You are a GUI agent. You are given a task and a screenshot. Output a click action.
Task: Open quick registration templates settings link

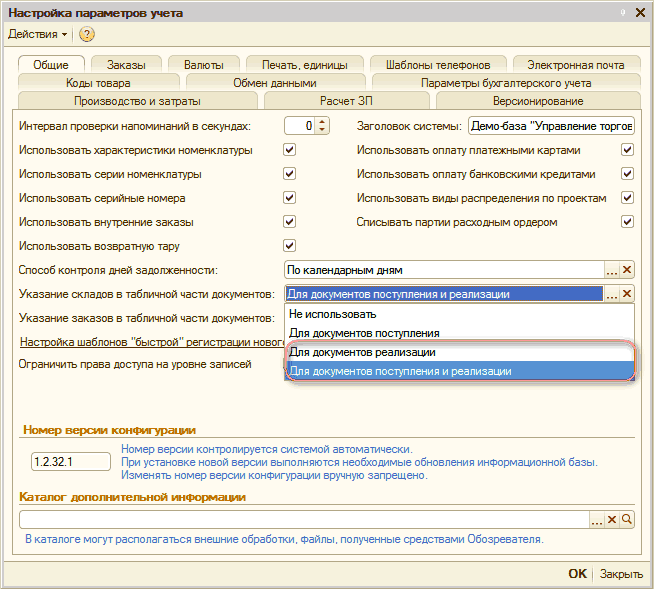(152, 342)
